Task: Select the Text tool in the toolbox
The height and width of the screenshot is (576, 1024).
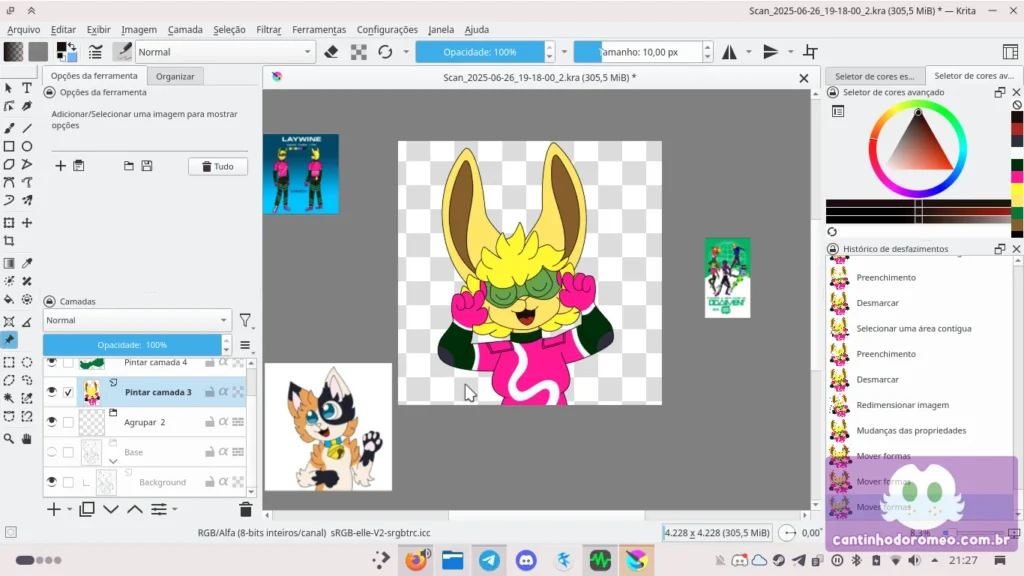Action: [x=27, y=88]
